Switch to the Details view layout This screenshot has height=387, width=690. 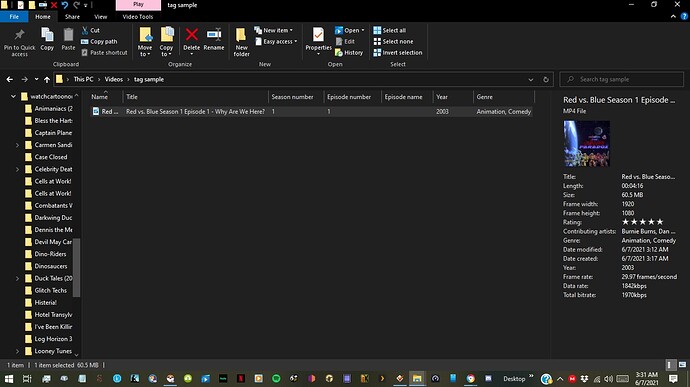670,365
